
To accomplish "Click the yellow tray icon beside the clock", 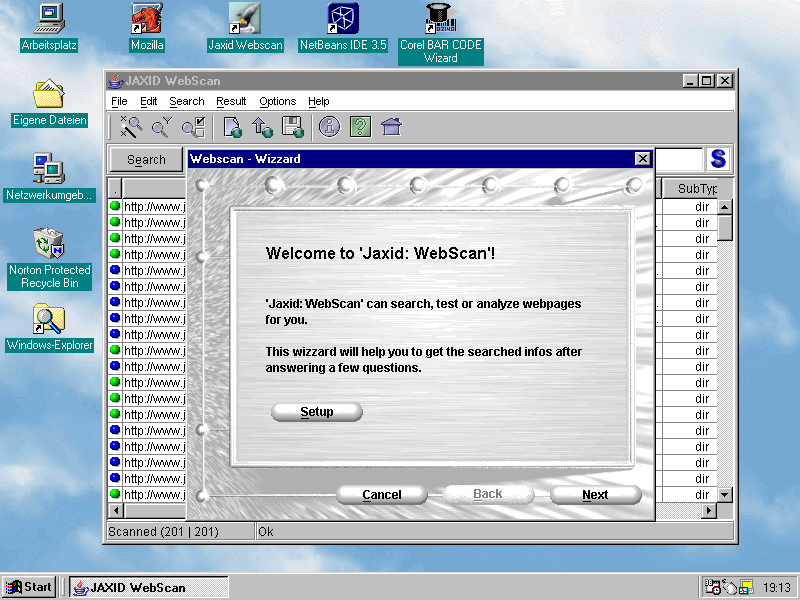I will pyautogui.click(x=746, y=588).
